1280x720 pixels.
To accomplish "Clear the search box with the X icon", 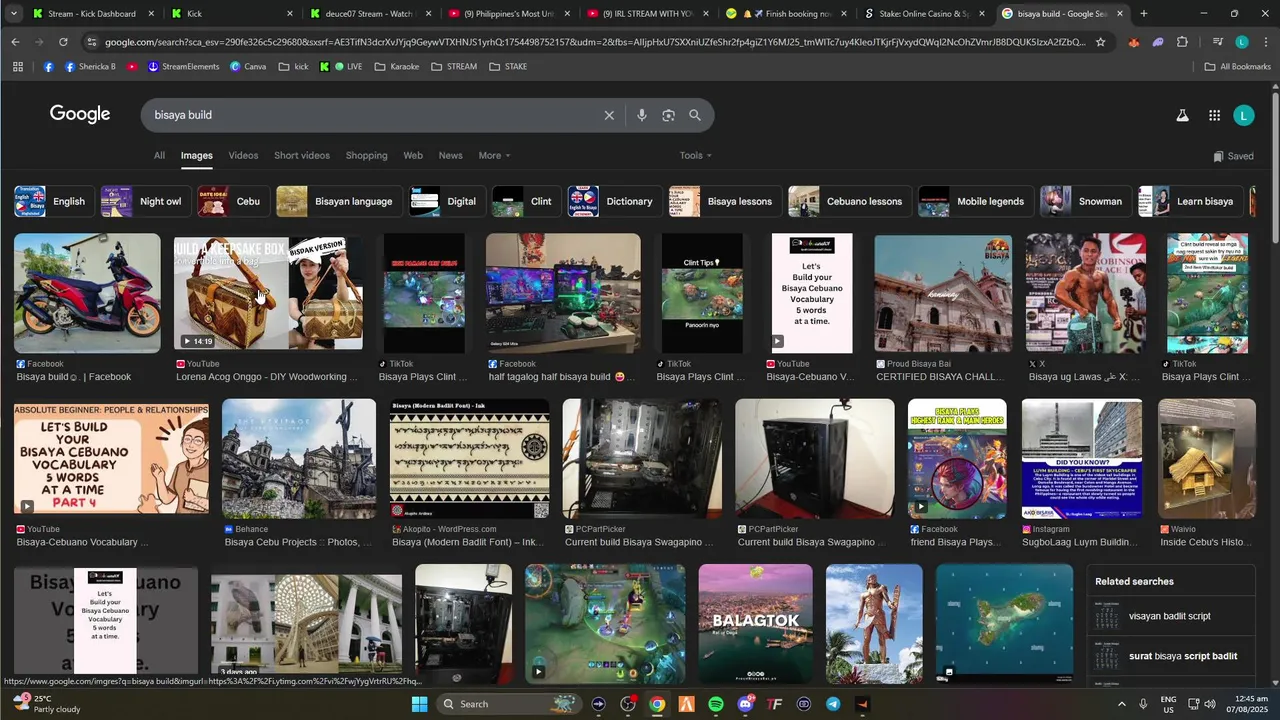I will tap(609, 115).
